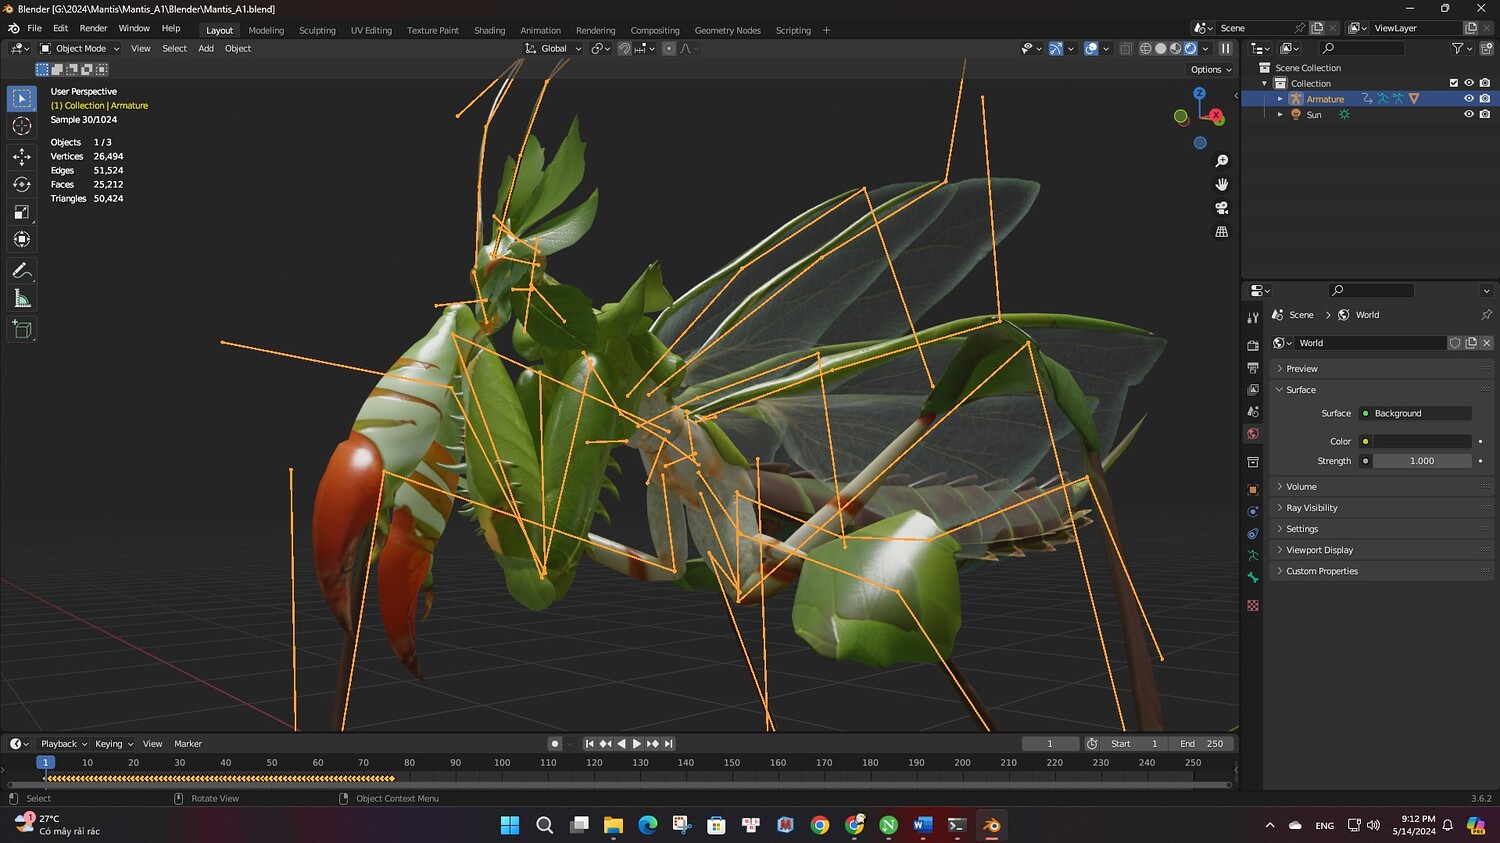Select the Cursor tool in toolbar

click(22, 126)
